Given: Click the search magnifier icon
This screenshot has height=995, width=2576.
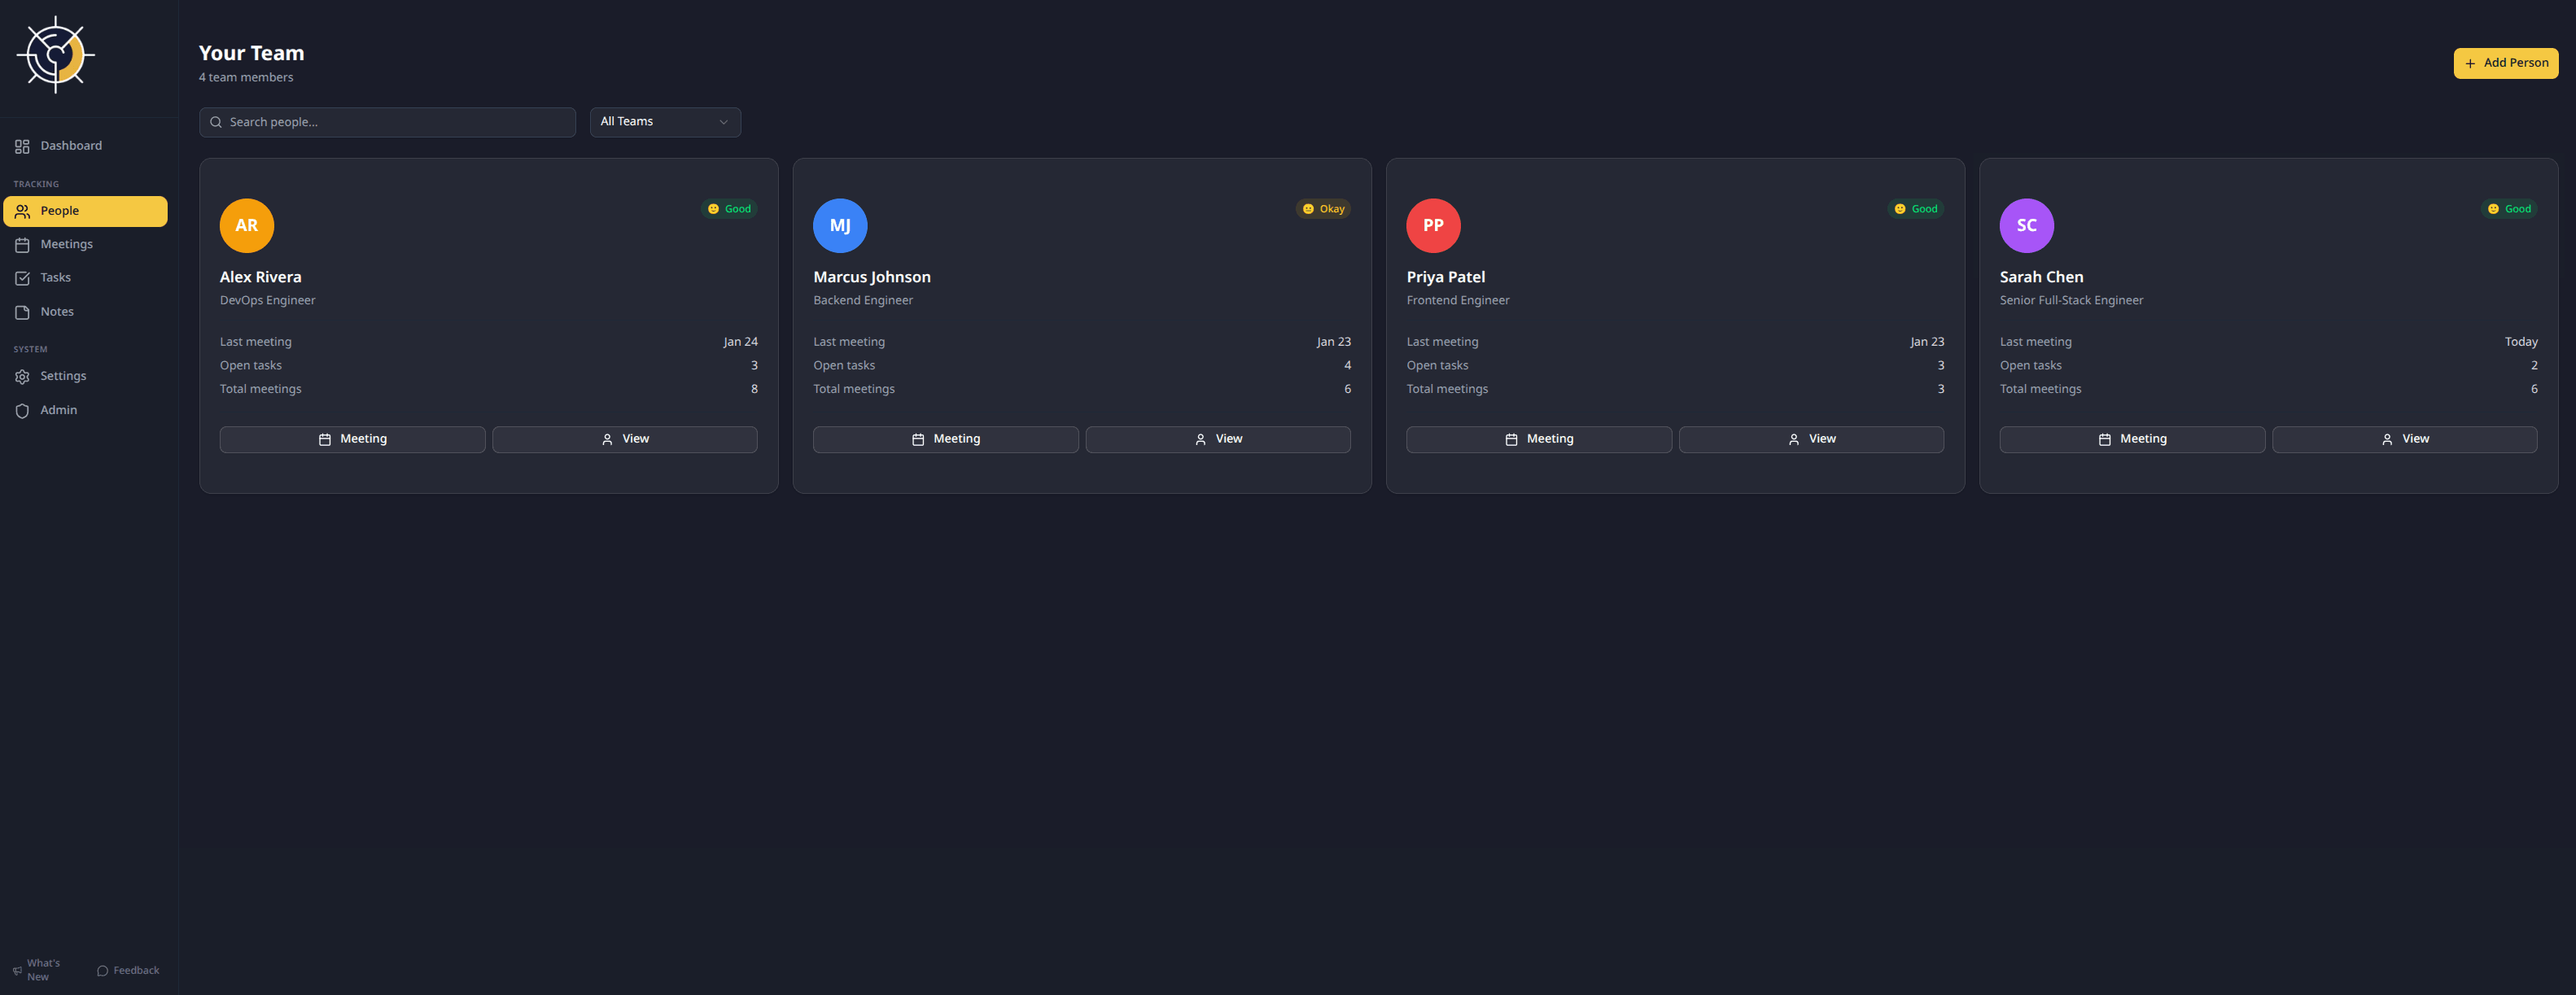Looking at the screenshot, I should click(x=216, y=122).
